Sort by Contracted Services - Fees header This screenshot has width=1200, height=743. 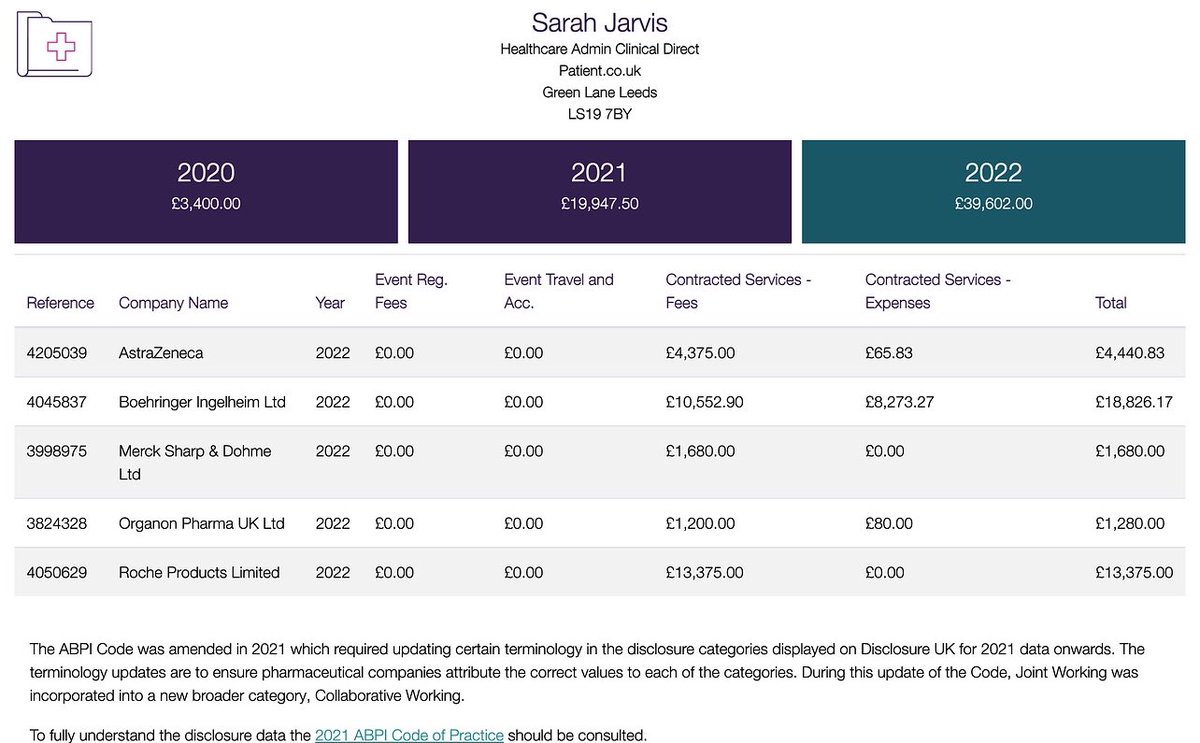tap(738, 291)
